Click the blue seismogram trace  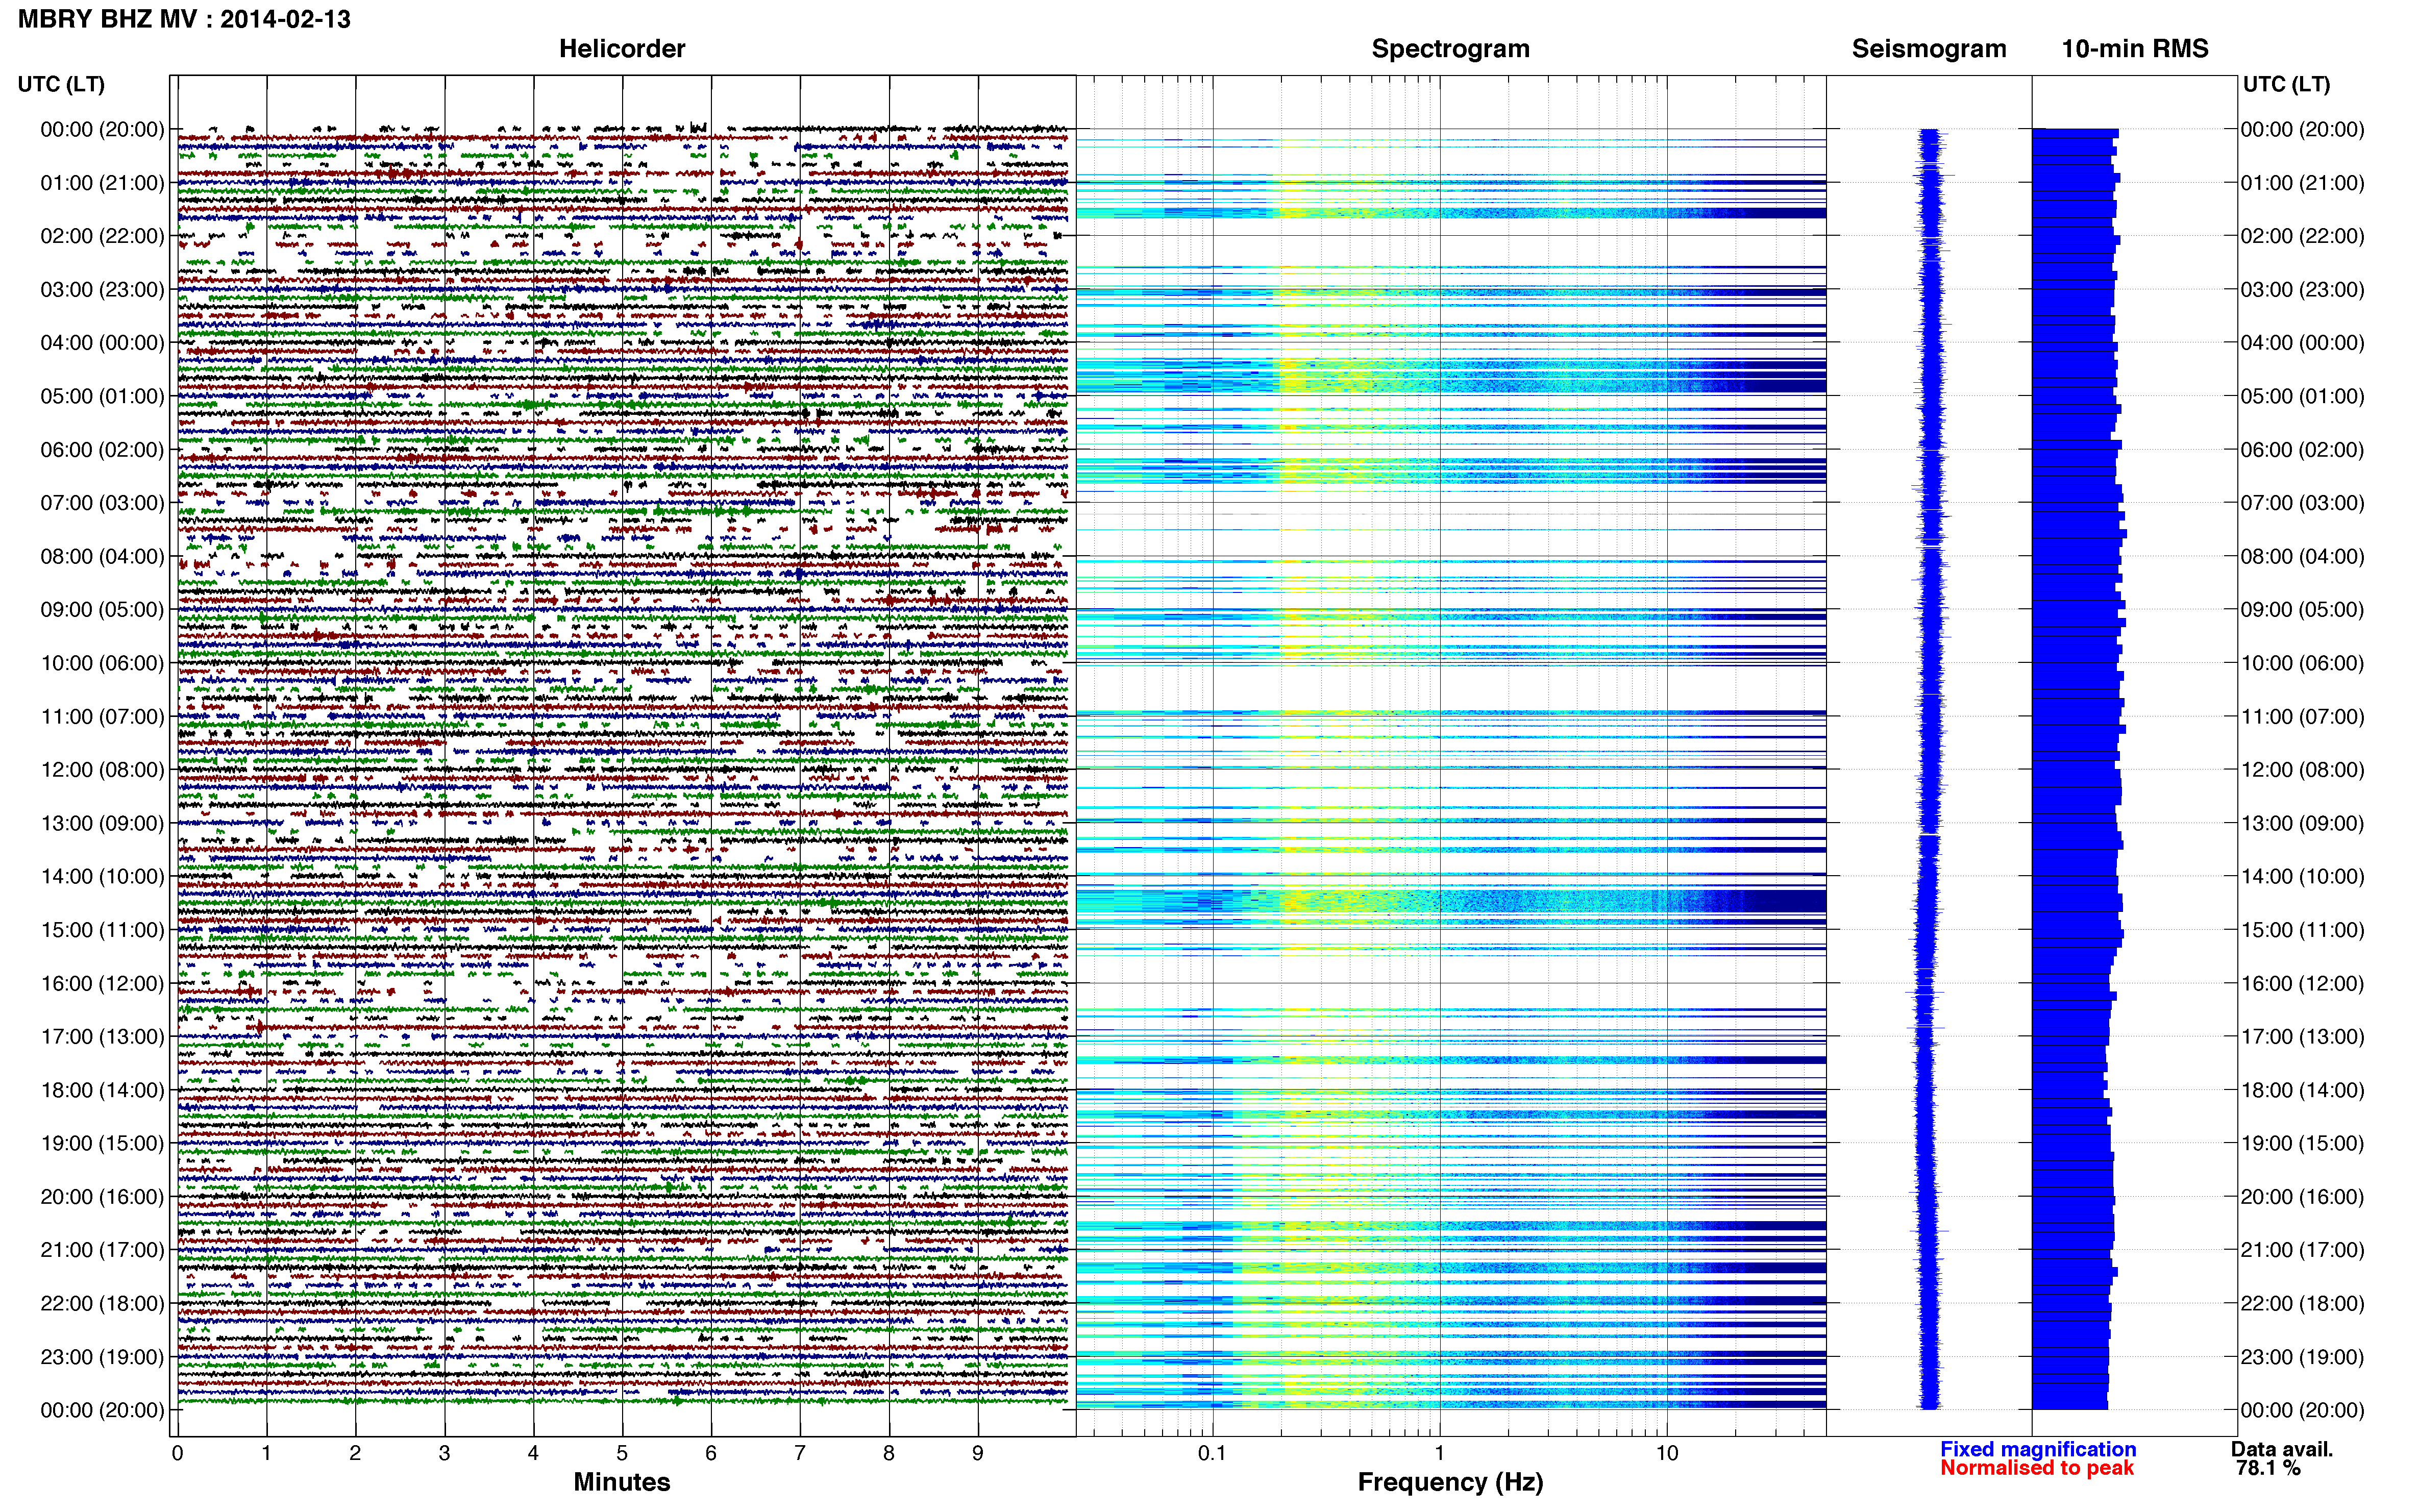1930,769
